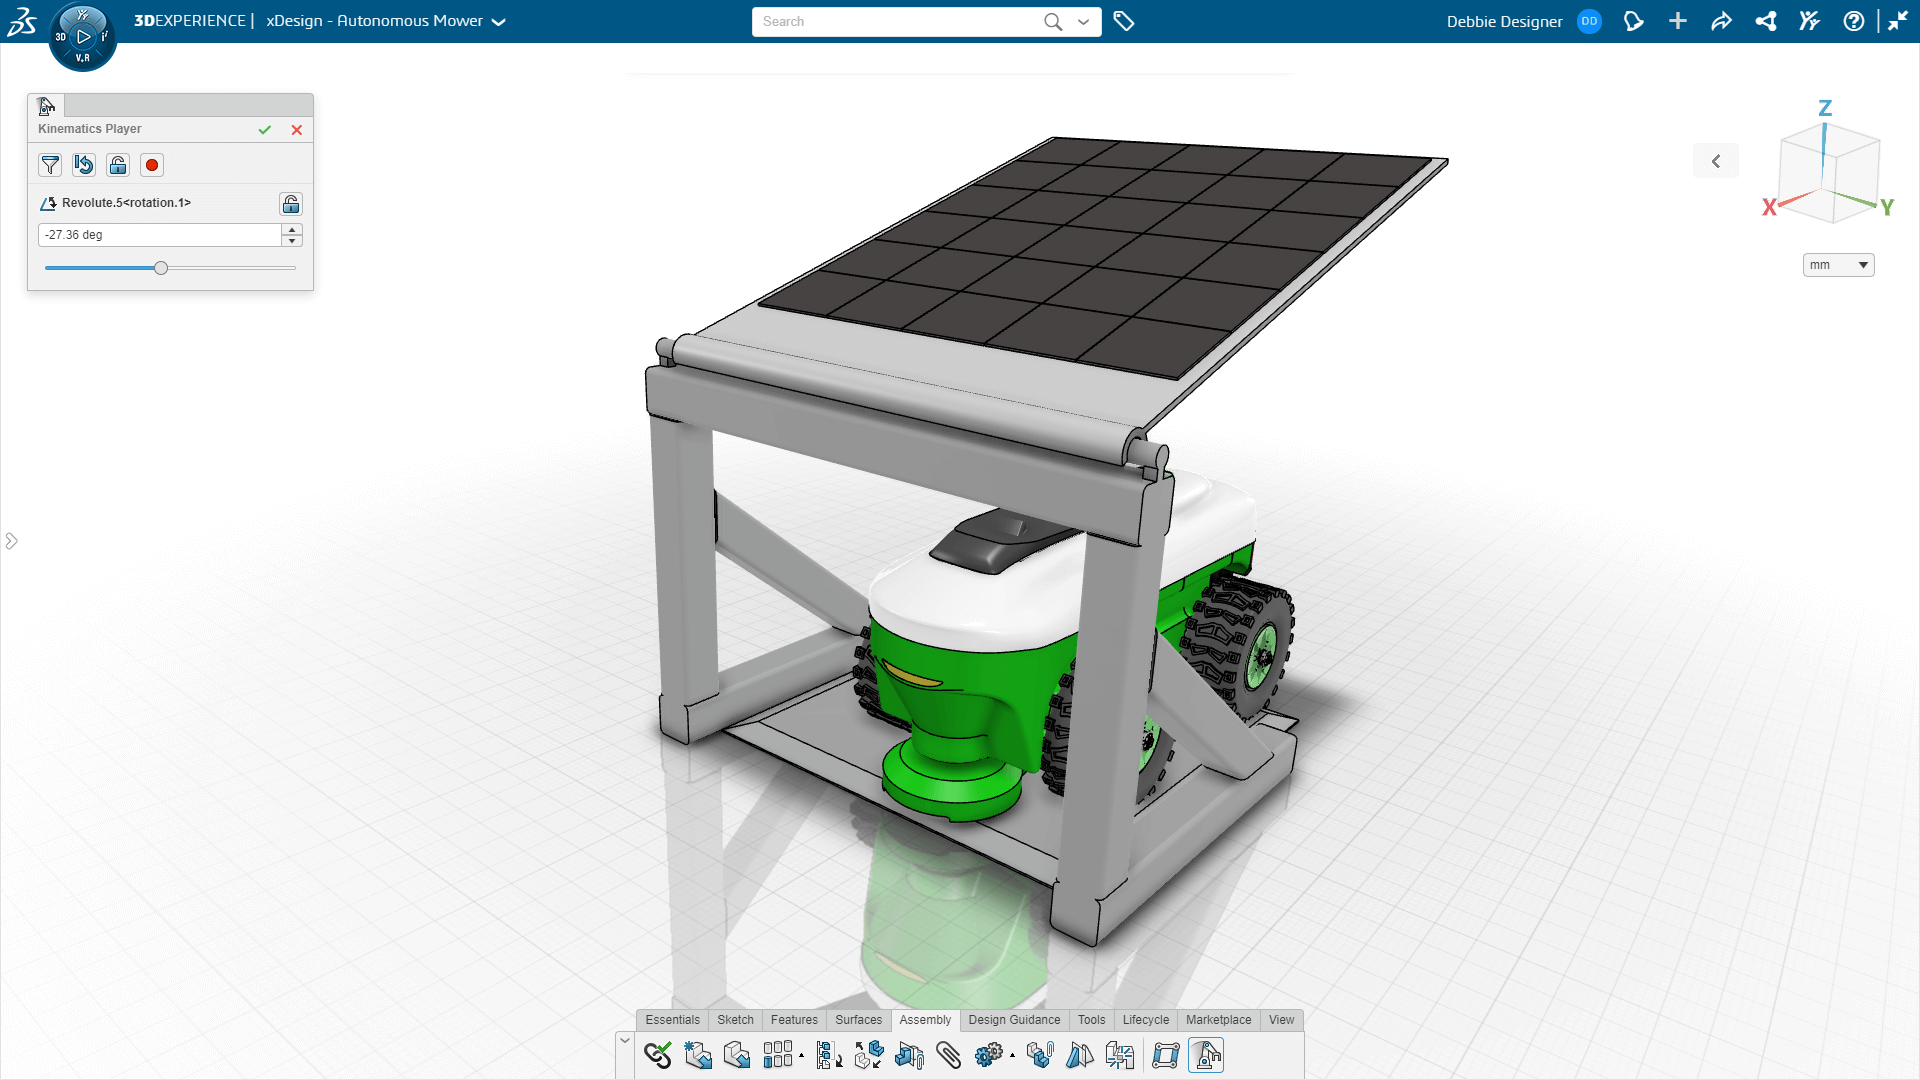Toggle the lock-all icon in the Kinematics Player toolbar
Image resolution: width=1920 pixels, height=1080 pixels.
pyautogui.click(x=118, y=165)
